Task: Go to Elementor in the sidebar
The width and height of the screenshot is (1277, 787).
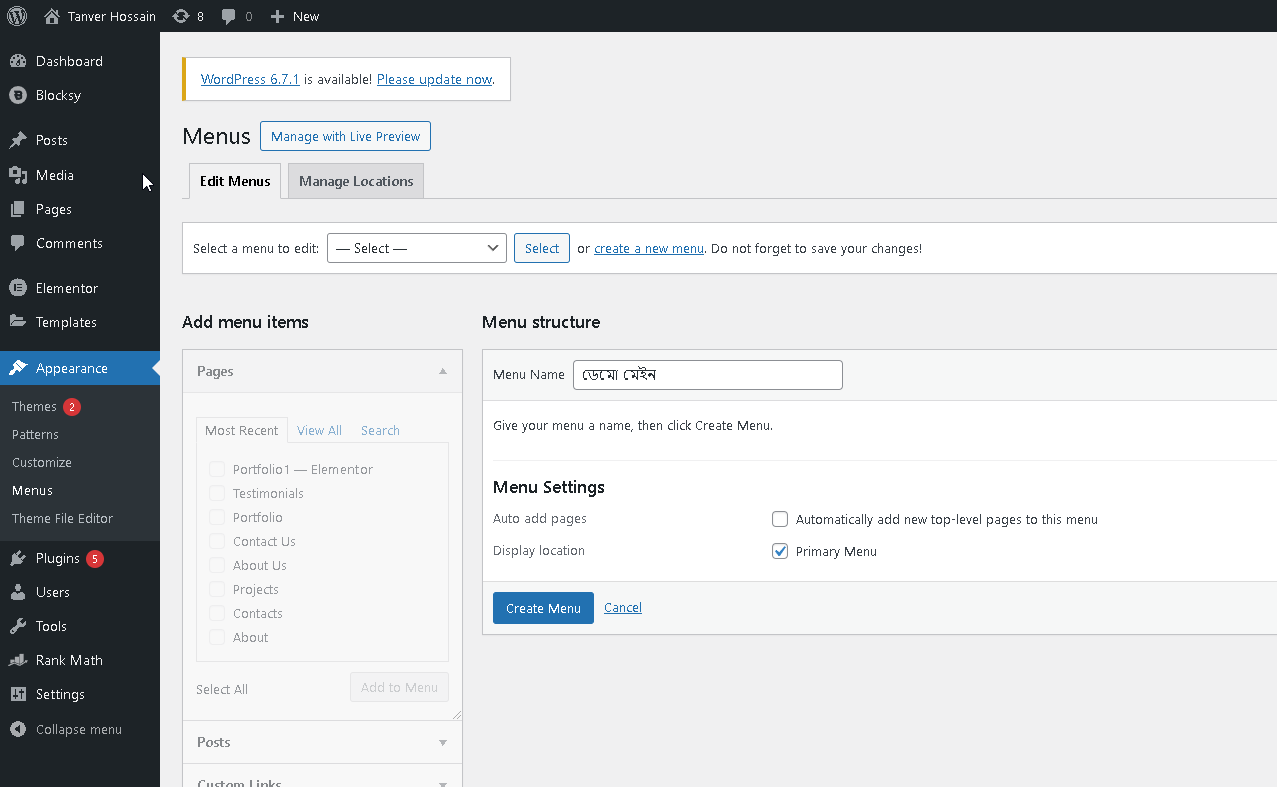Action: [66, 288]
